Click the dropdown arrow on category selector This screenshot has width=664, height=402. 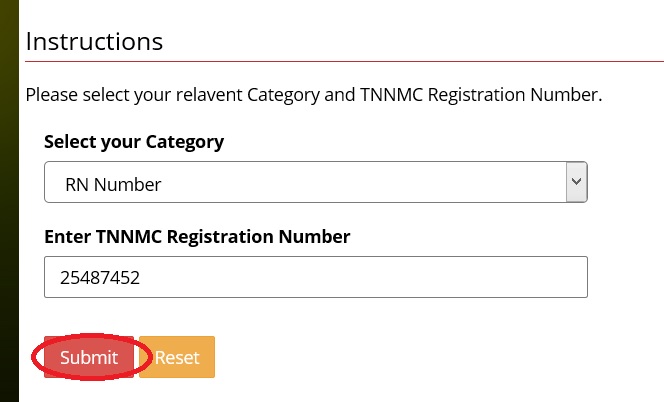tap(575, 183)
